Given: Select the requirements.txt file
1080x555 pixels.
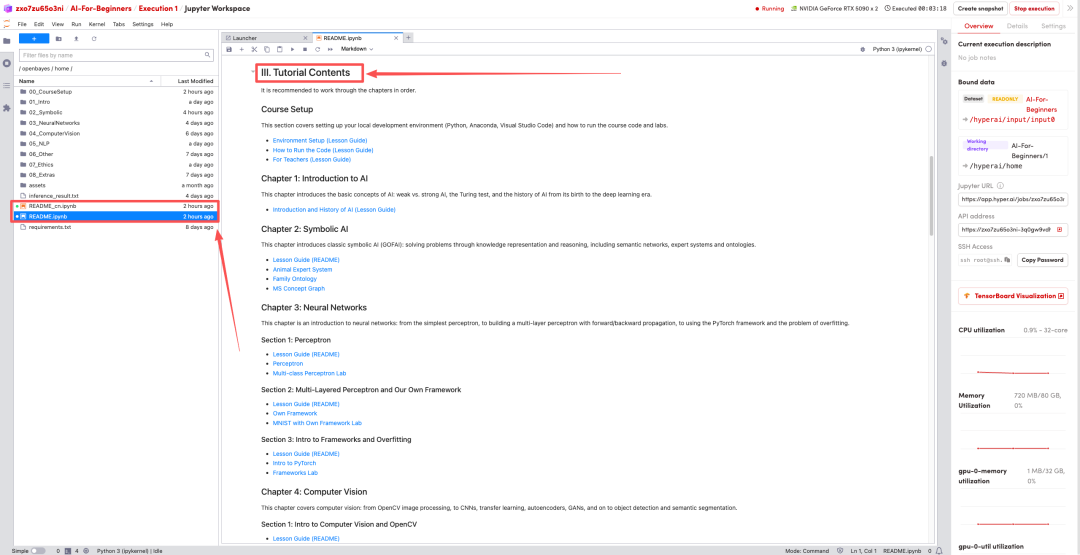Looking at the screenshot, I should [x=116, y=227].
